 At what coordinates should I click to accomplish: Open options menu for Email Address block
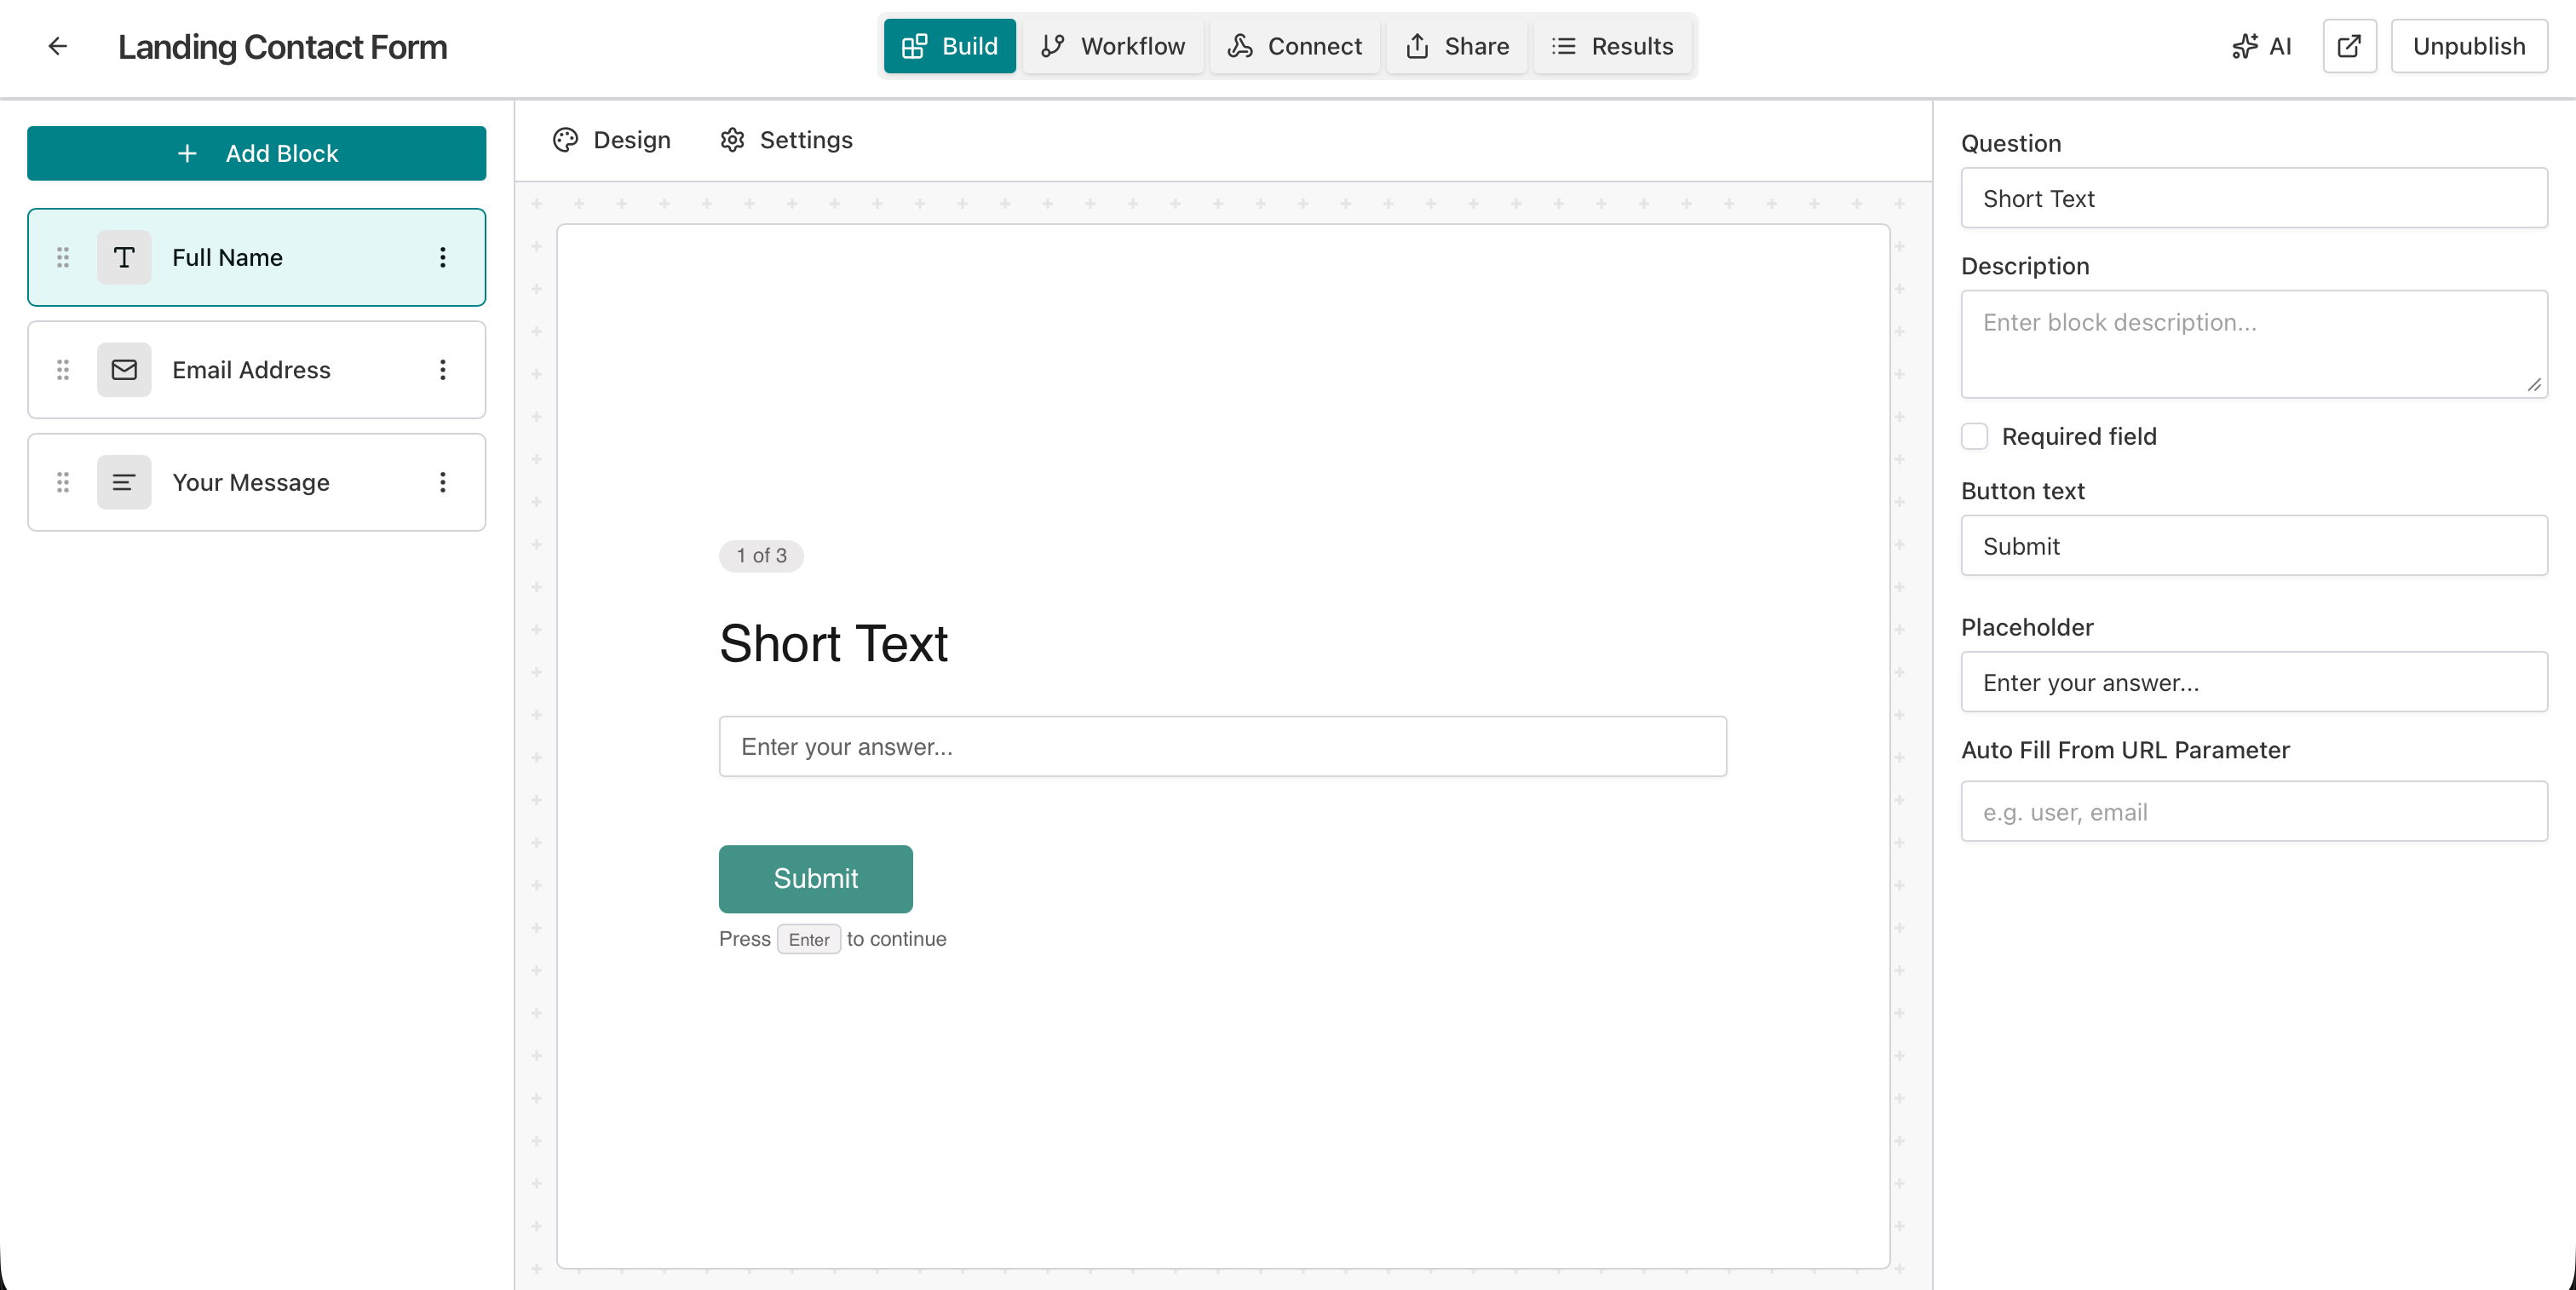pos(443,369)
